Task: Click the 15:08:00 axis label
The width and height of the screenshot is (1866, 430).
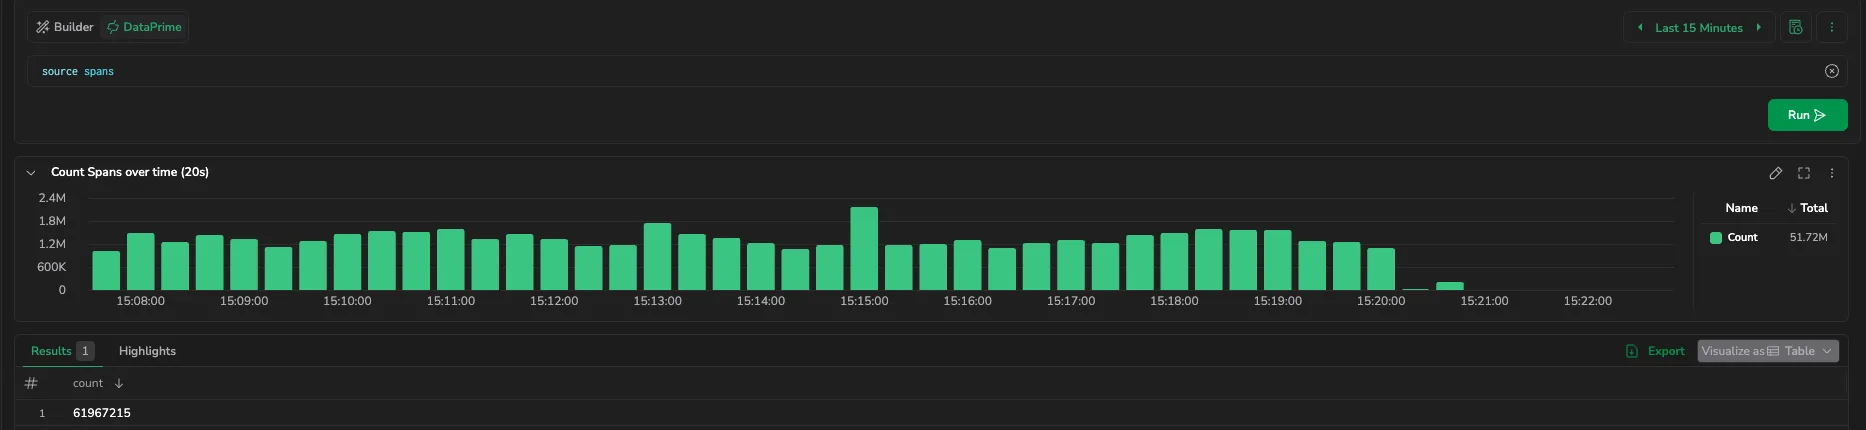Action: (x=141, y=301)
